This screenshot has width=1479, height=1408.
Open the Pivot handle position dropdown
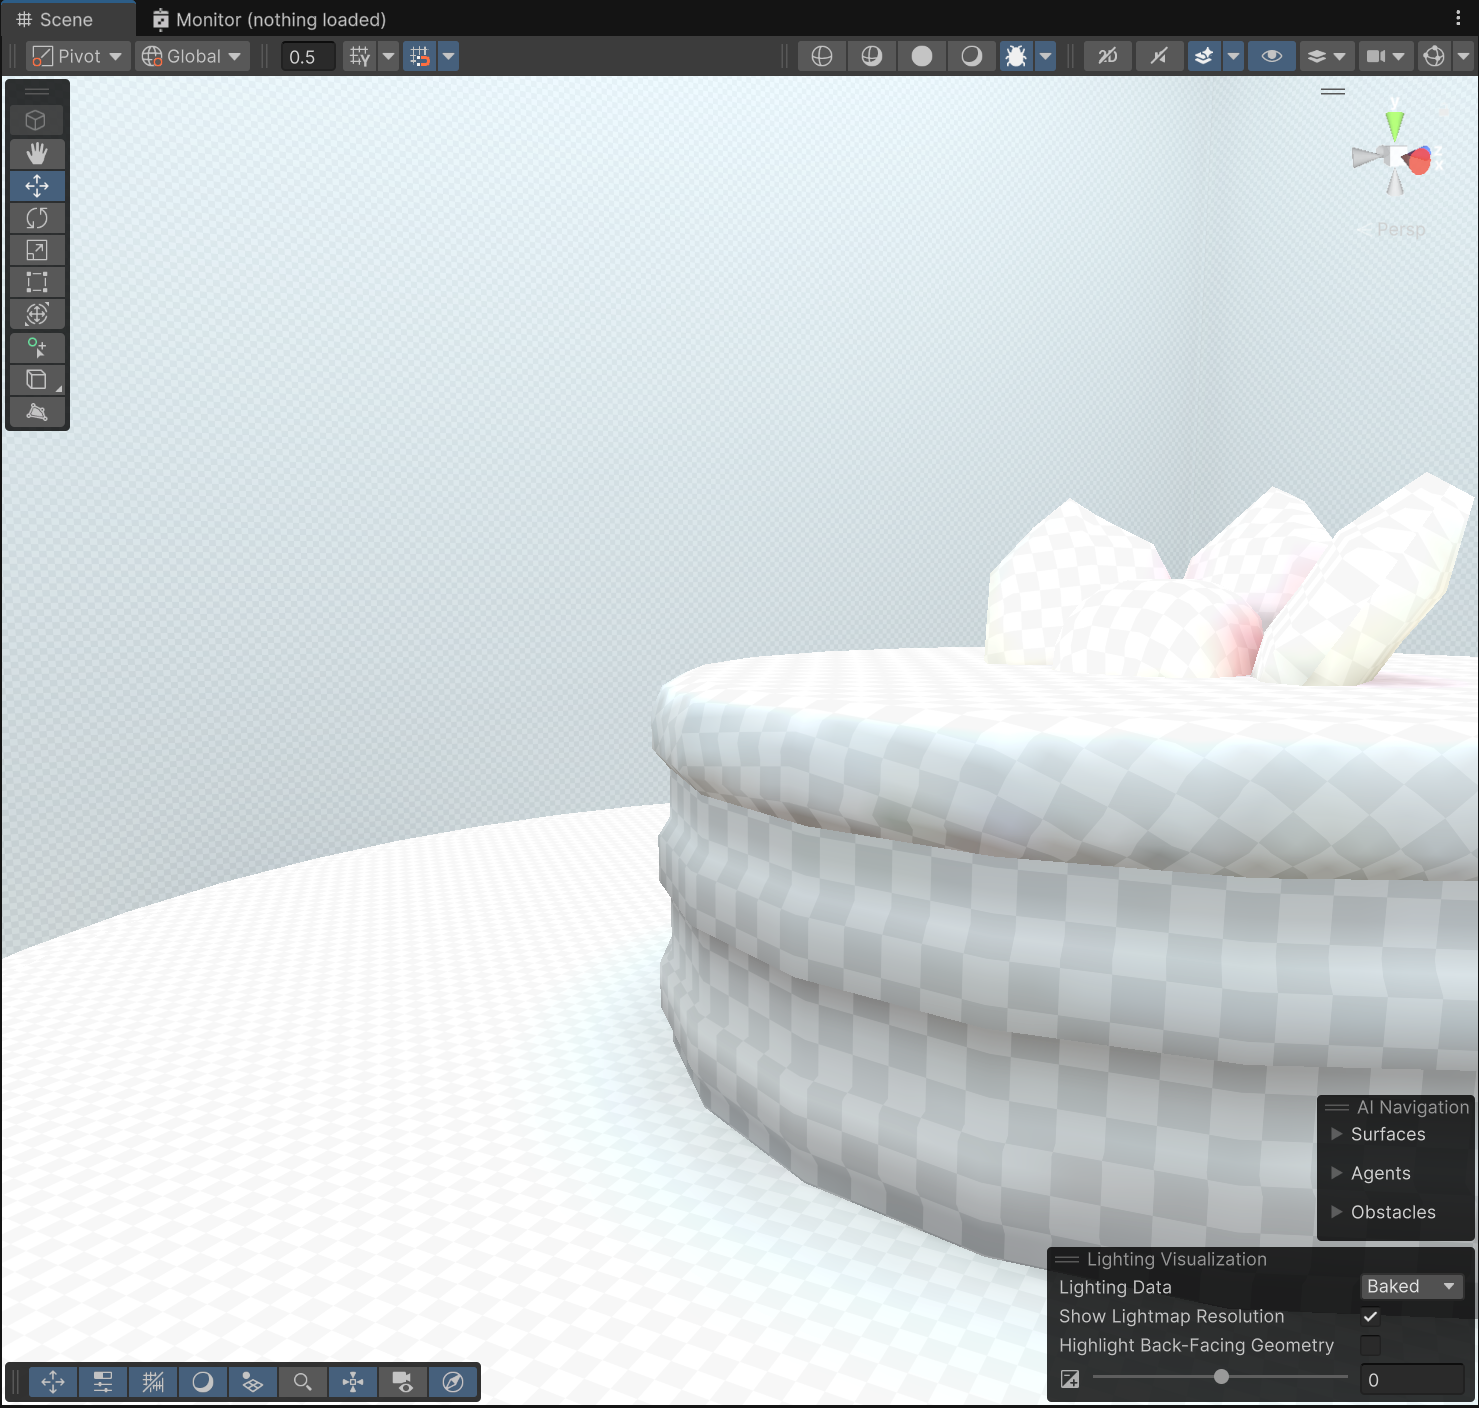[78, 56]
